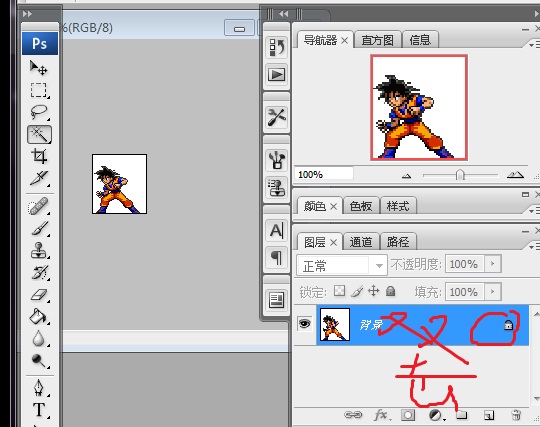Open the layer style fx menu

[x=382, y=415]
